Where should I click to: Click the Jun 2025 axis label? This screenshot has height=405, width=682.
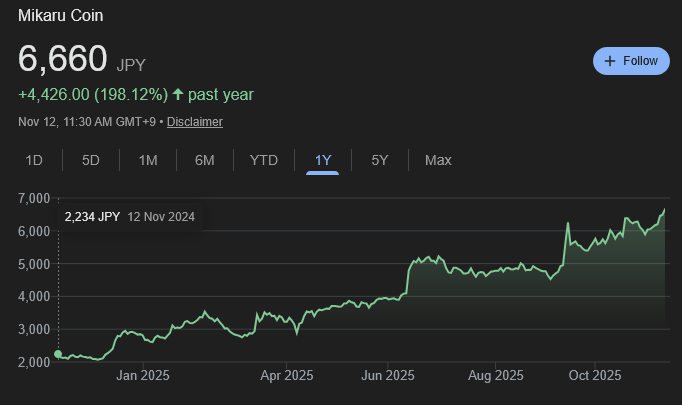(x=388, y=375)
